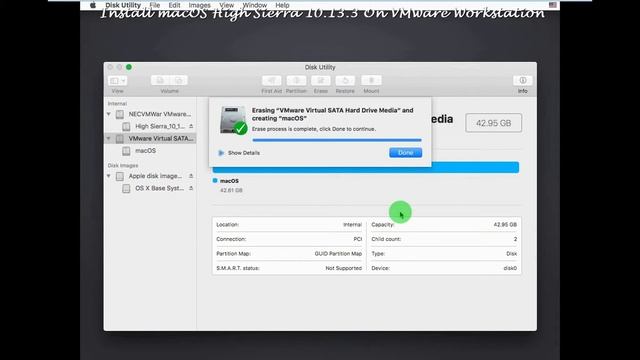Image resolution: width=640 pixels, height=360 pixels.
Task: Open the Edit menu
Action: pos(174,5)
